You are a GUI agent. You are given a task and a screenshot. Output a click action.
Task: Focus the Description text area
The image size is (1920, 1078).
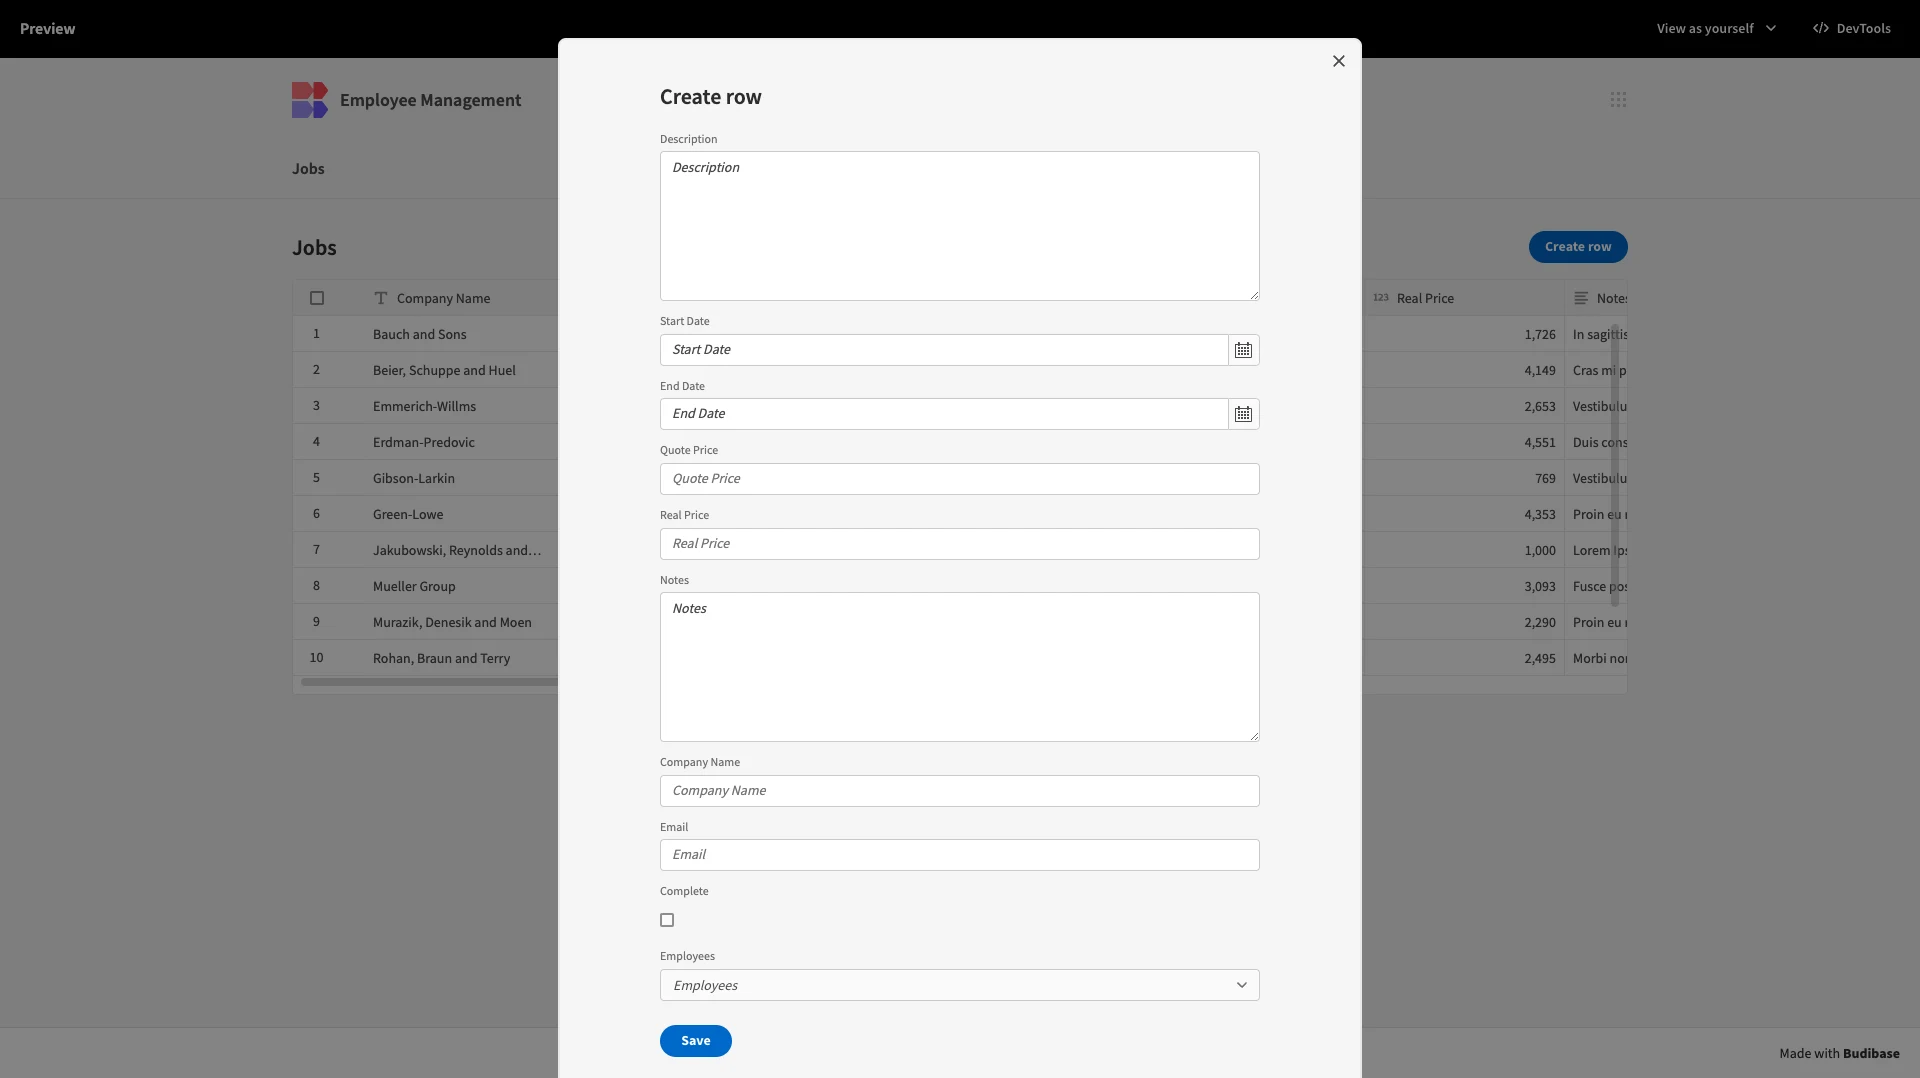pyautogui.click(x=959, y=226)
